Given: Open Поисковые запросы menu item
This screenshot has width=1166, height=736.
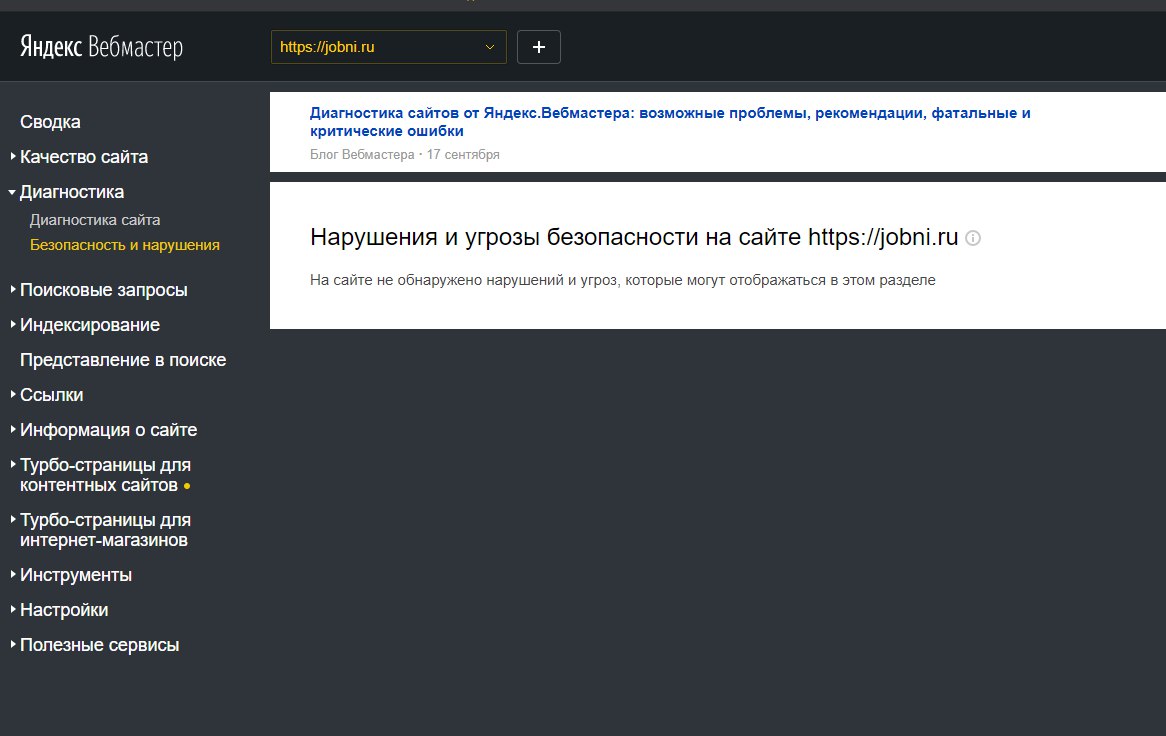Looking at the screenshot, I should pos(103,290).
